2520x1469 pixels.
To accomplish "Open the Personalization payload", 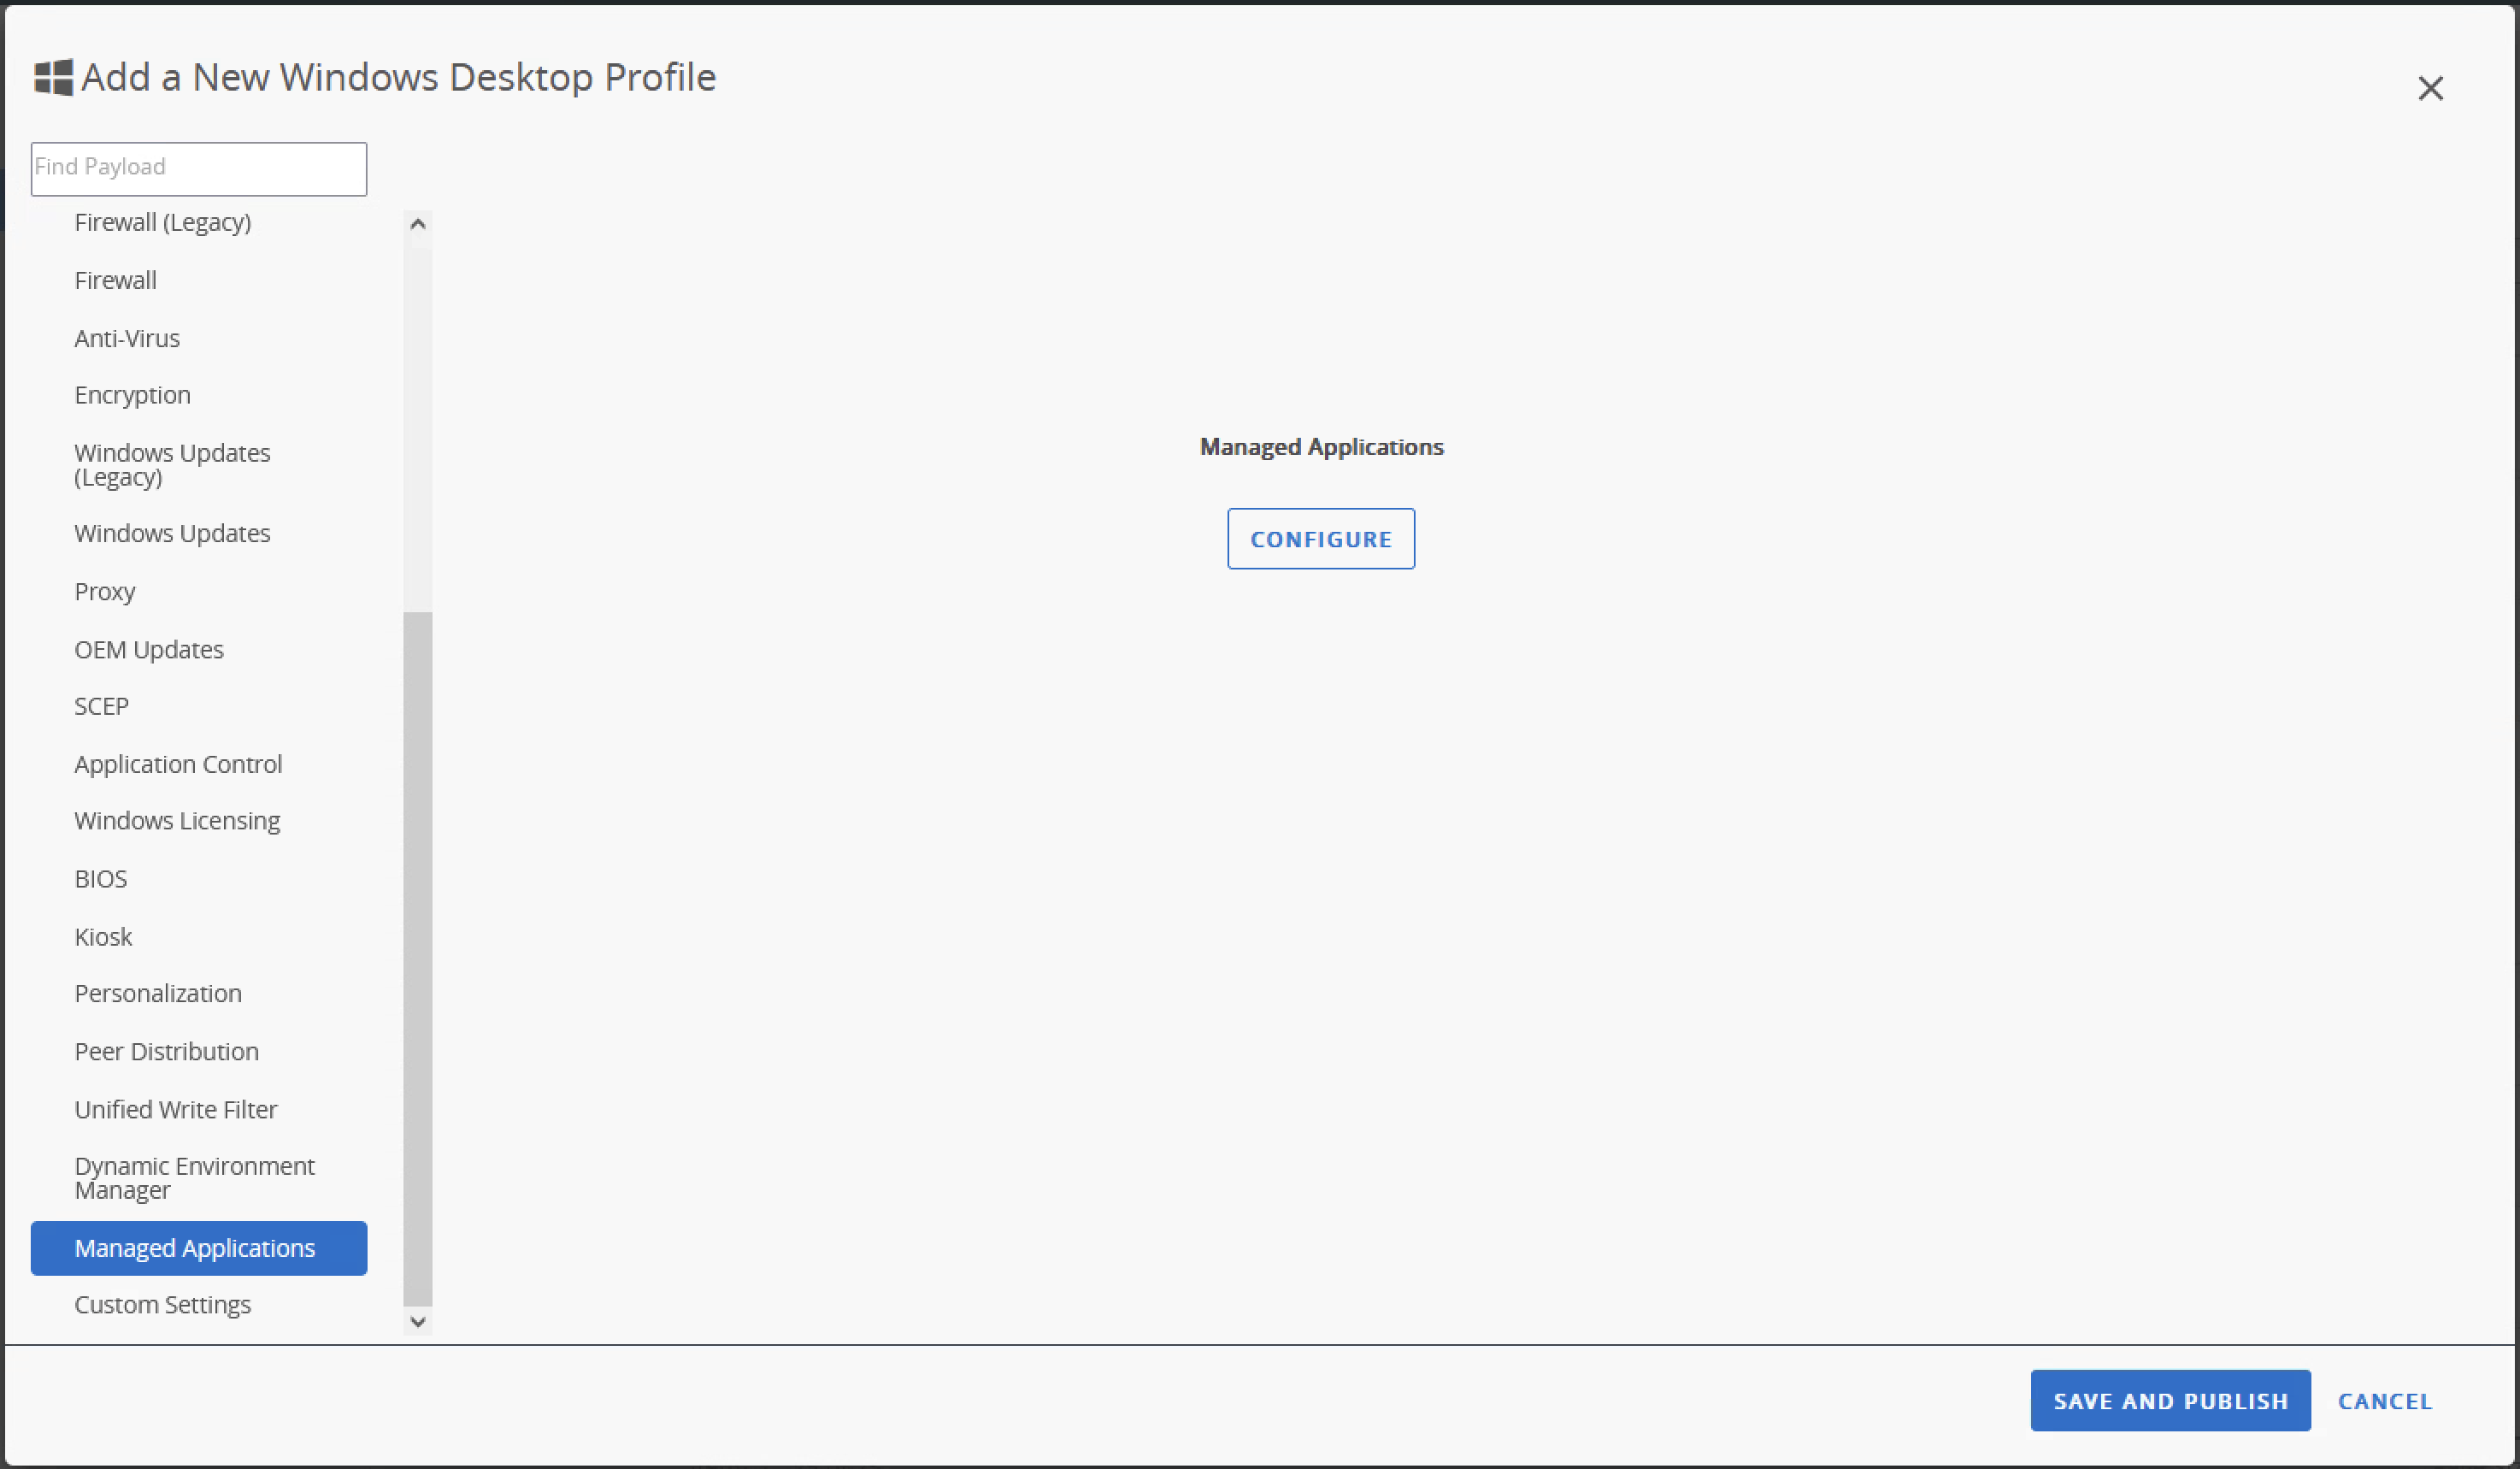I will pyautogui.click(x=157, y=993).
